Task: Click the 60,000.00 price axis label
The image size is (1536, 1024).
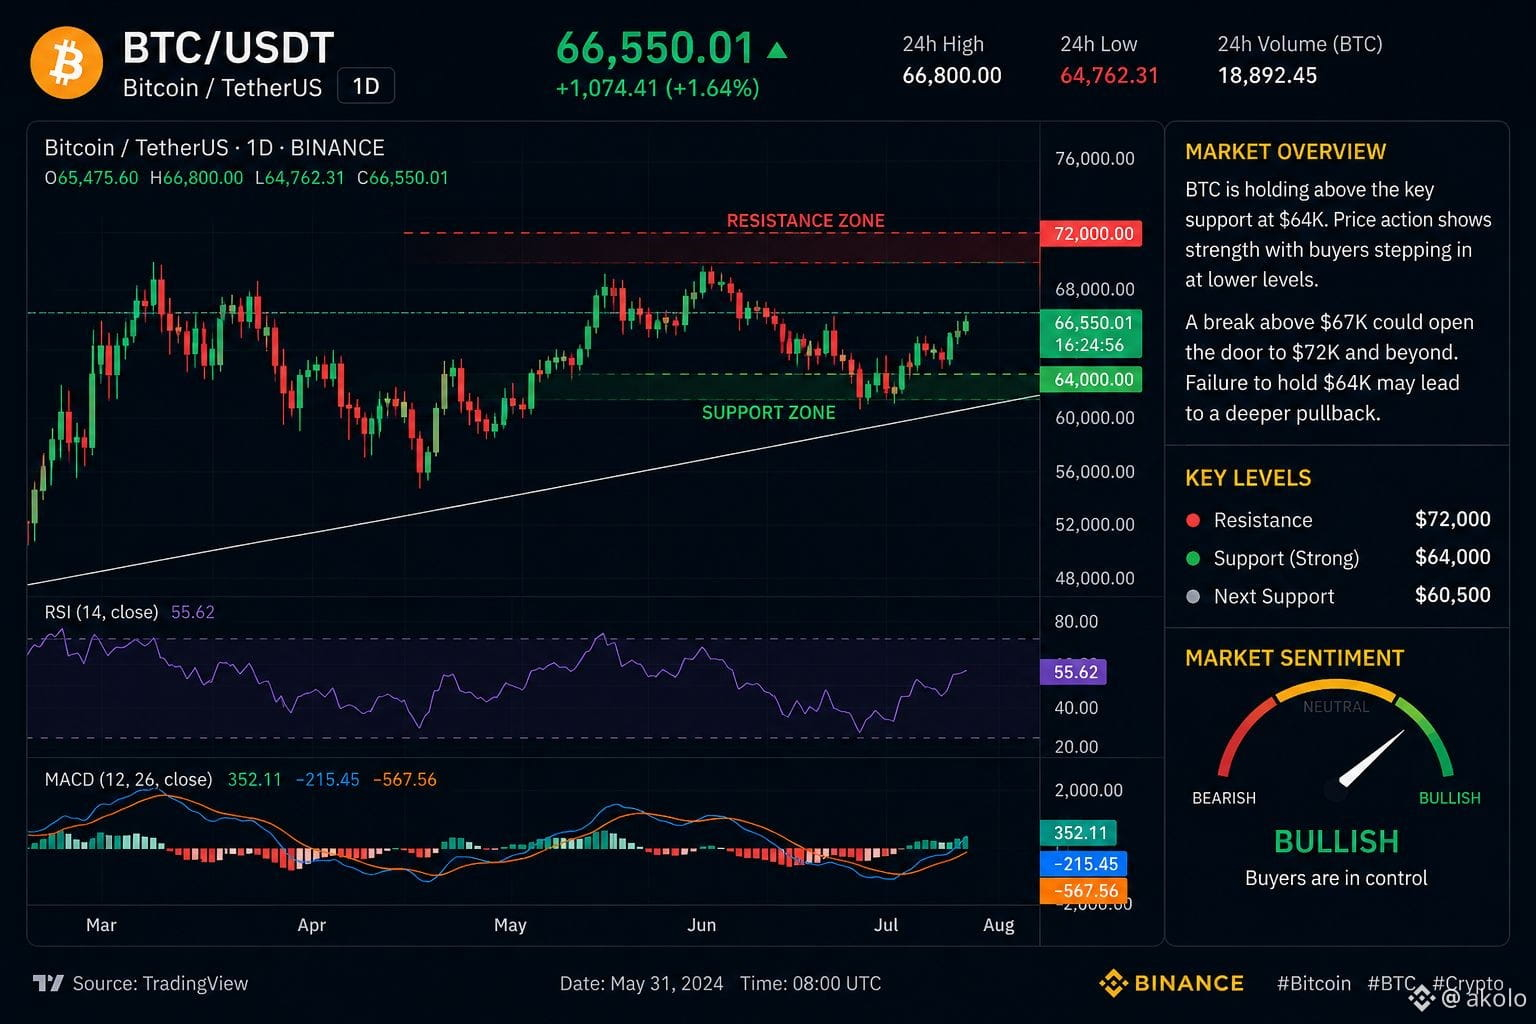Action: tap(1095, 418)
